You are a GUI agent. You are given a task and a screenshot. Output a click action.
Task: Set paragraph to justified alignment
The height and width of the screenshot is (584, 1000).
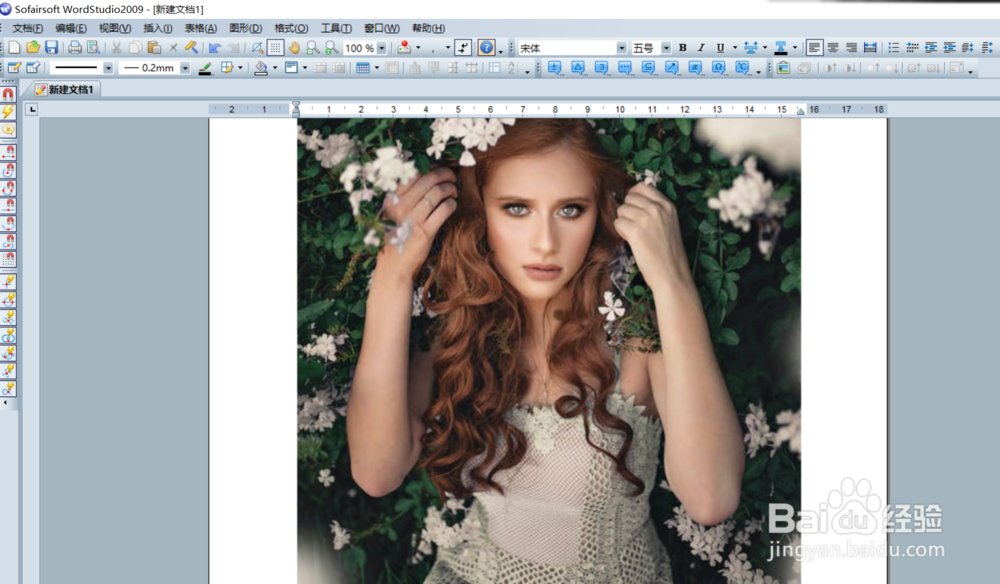870,48
